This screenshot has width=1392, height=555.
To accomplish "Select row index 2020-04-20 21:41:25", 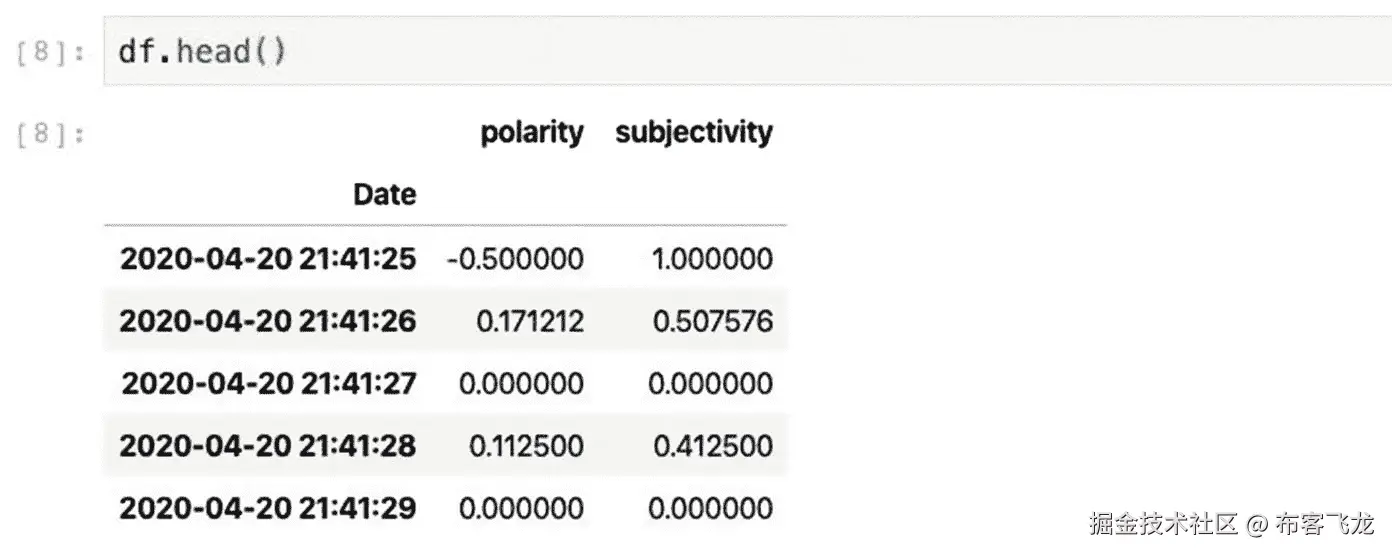I will click(268, 259).
